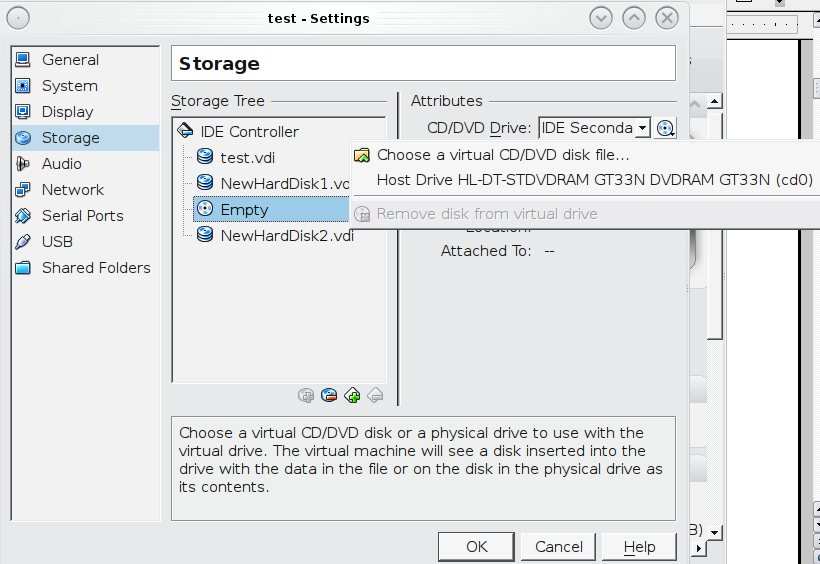The height and width of the screenshot is (564, 820).
Task: Show the Serial Ports settings
Action: [x=82, y=216]
